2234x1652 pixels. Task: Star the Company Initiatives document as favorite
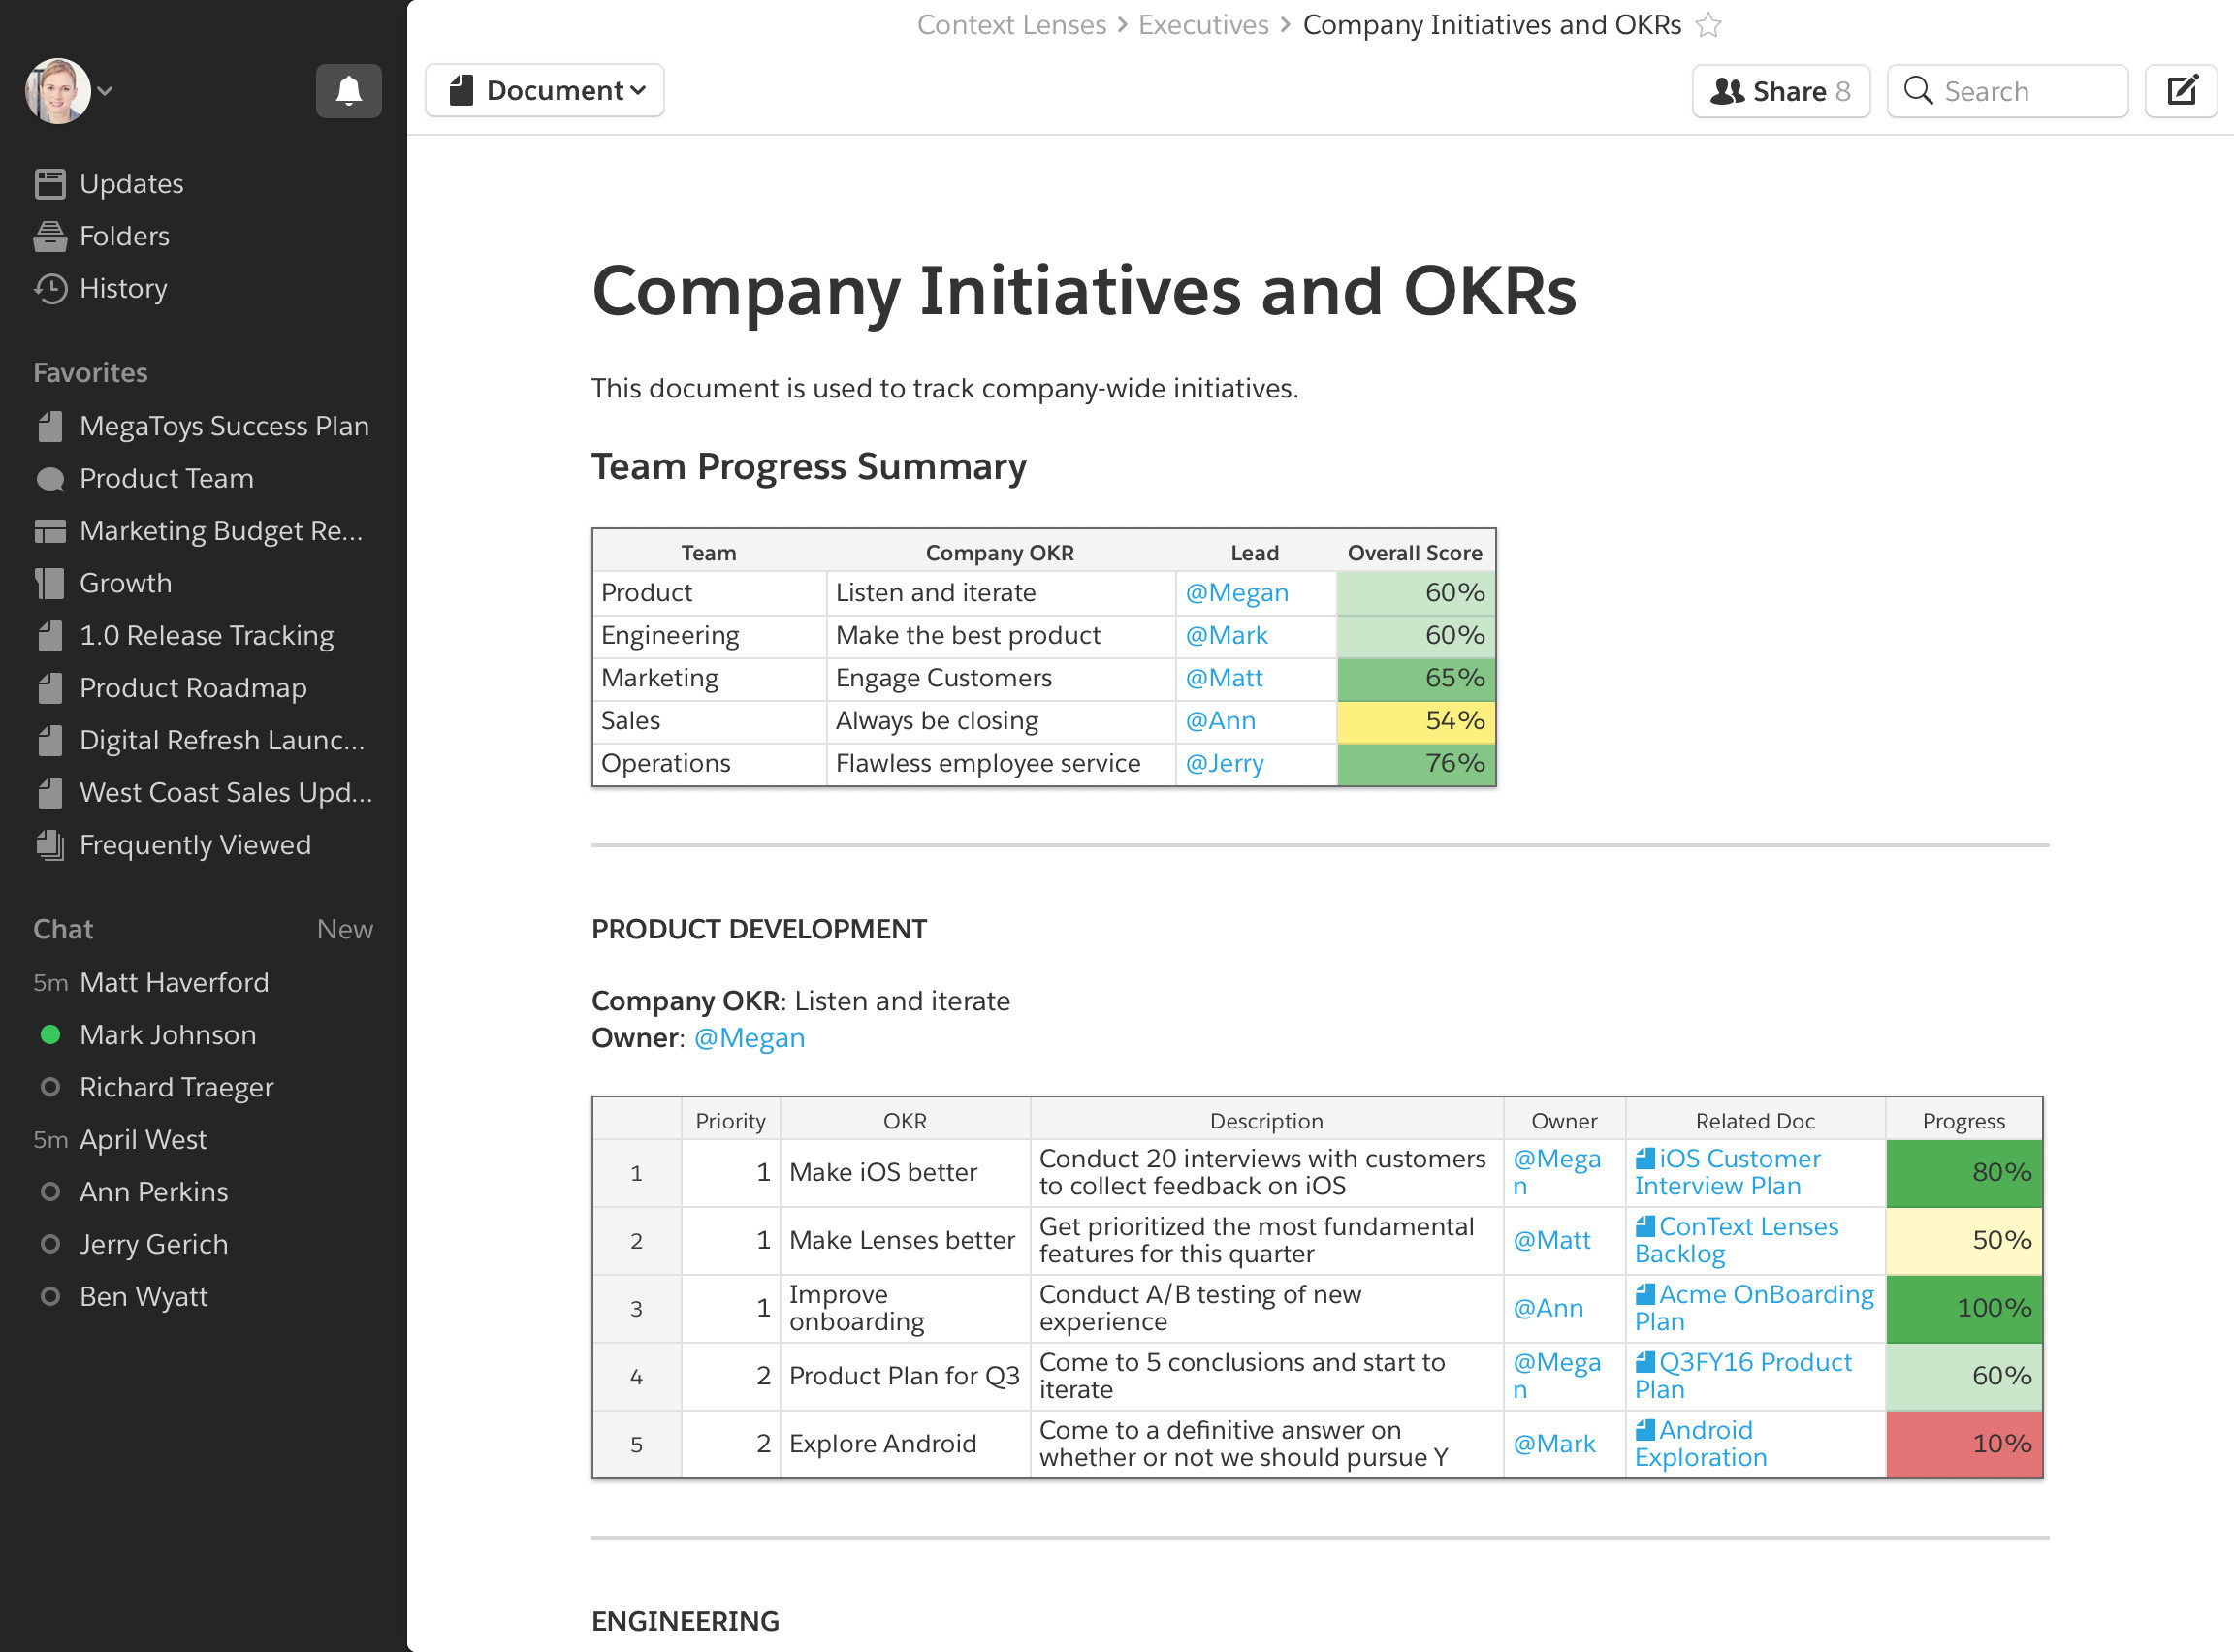point(1709,25)
